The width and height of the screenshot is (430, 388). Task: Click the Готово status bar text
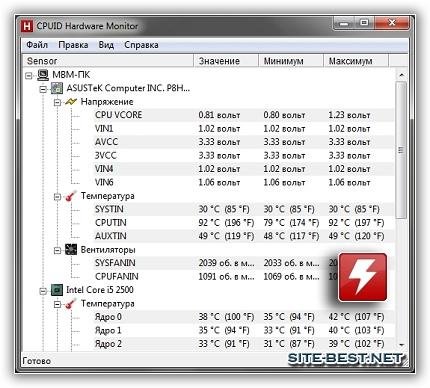(x=37, y=361)
